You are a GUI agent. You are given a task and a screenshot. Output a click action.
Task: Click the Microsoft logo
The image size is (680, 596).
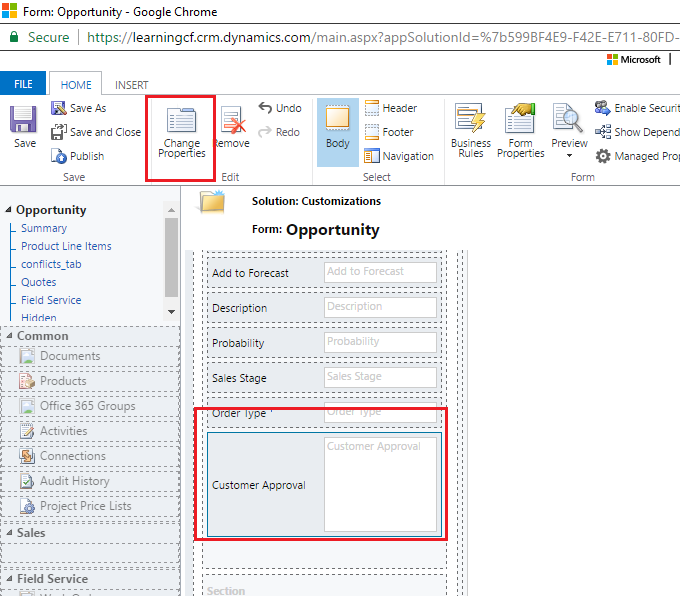click(x=634, y=59)
